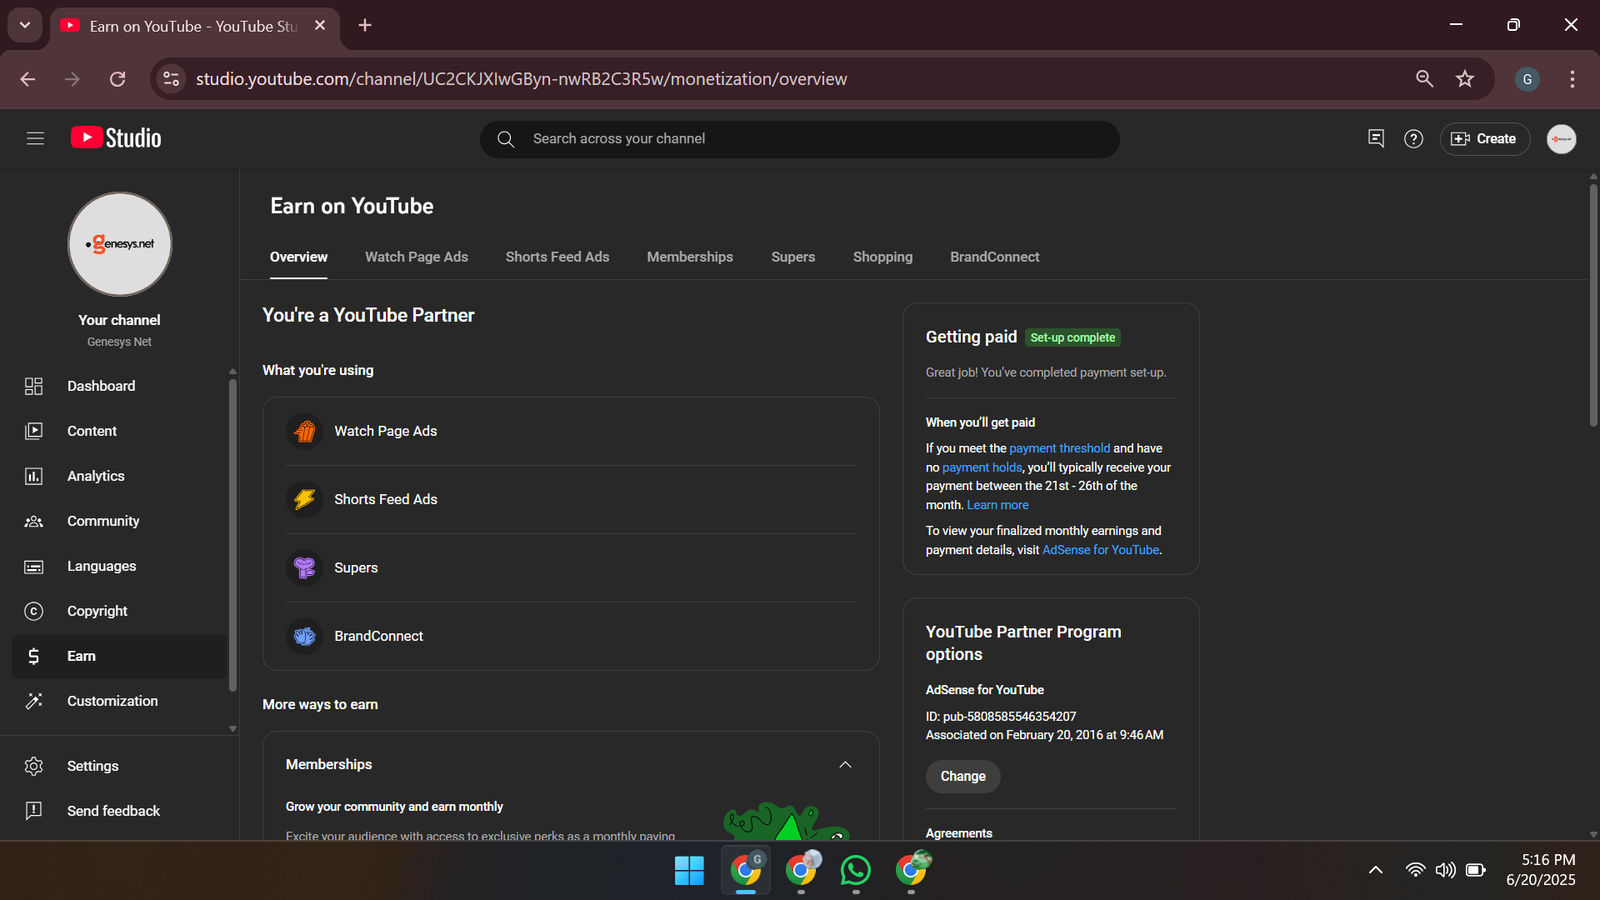The height and width of the screenshot is (900, 1600).
Task: Click the Analytics icon in sidebar
Action: coord(34,476)
